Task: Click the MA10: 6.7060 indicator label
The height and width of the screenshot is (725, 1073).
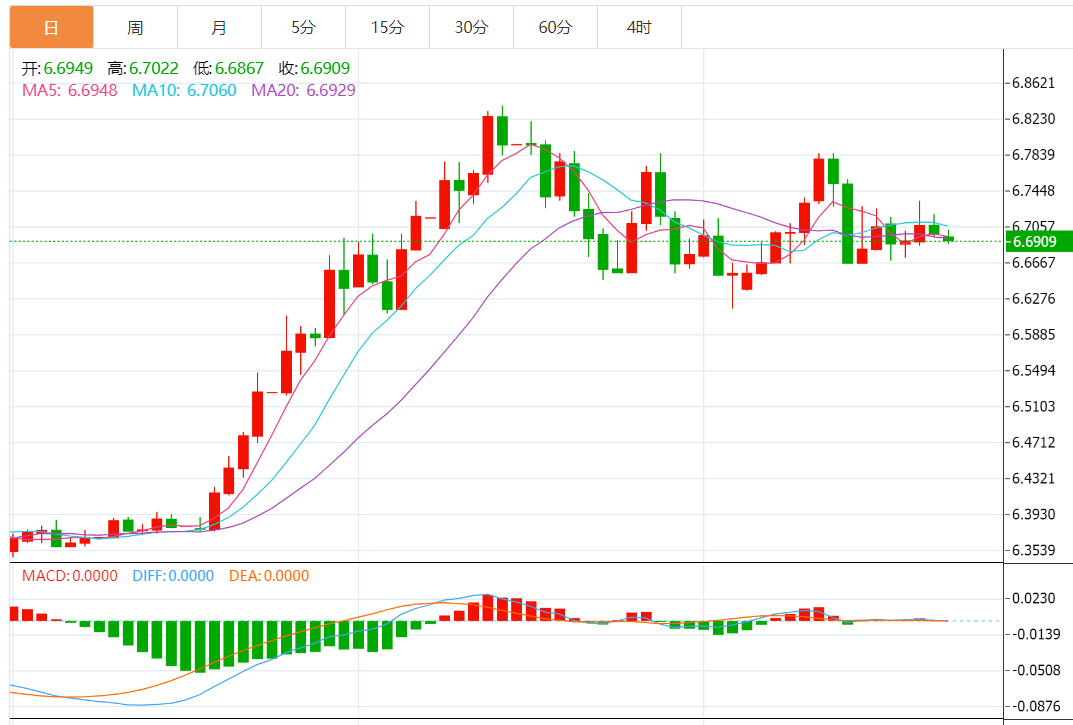Action: [184, 90]
